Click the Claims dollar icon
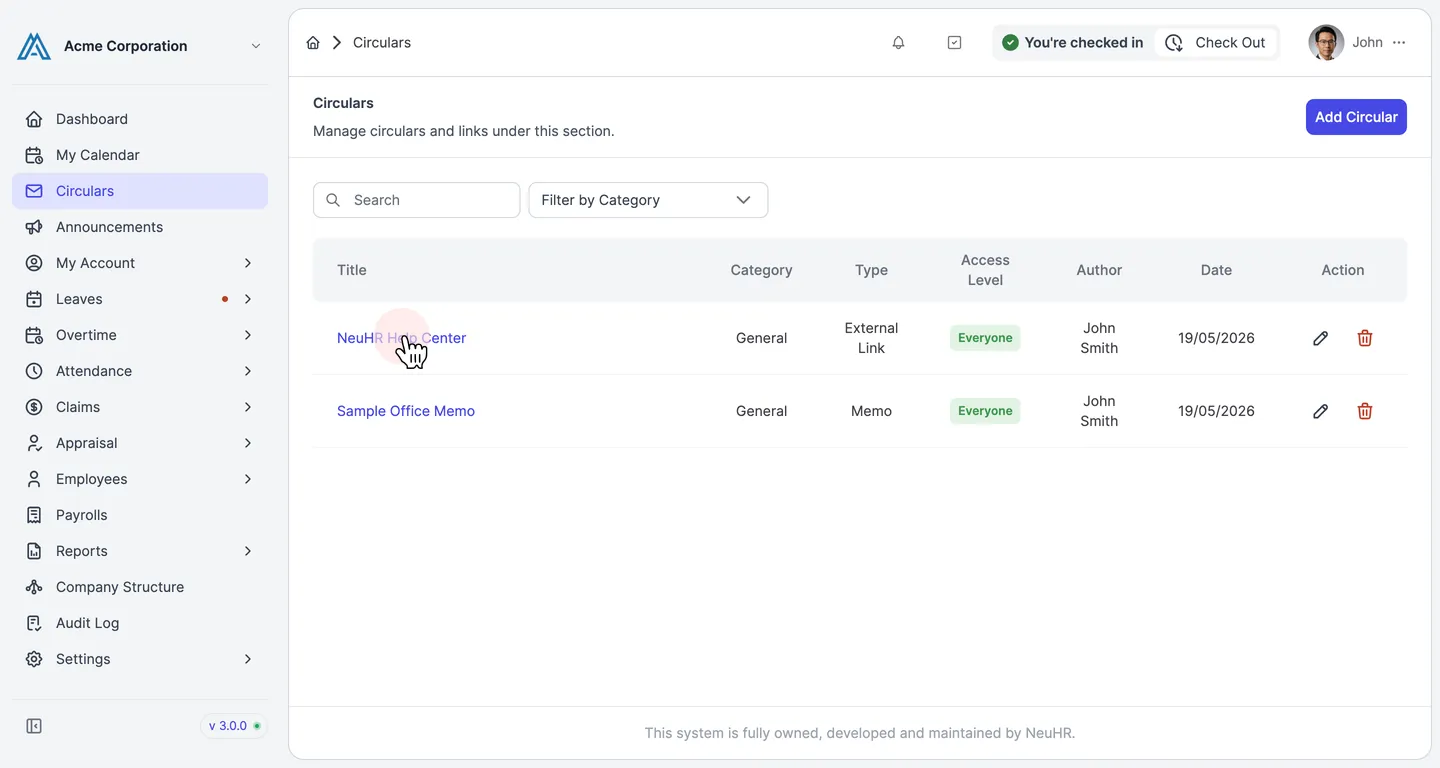 pyautogui.click(x=34, y=407)
